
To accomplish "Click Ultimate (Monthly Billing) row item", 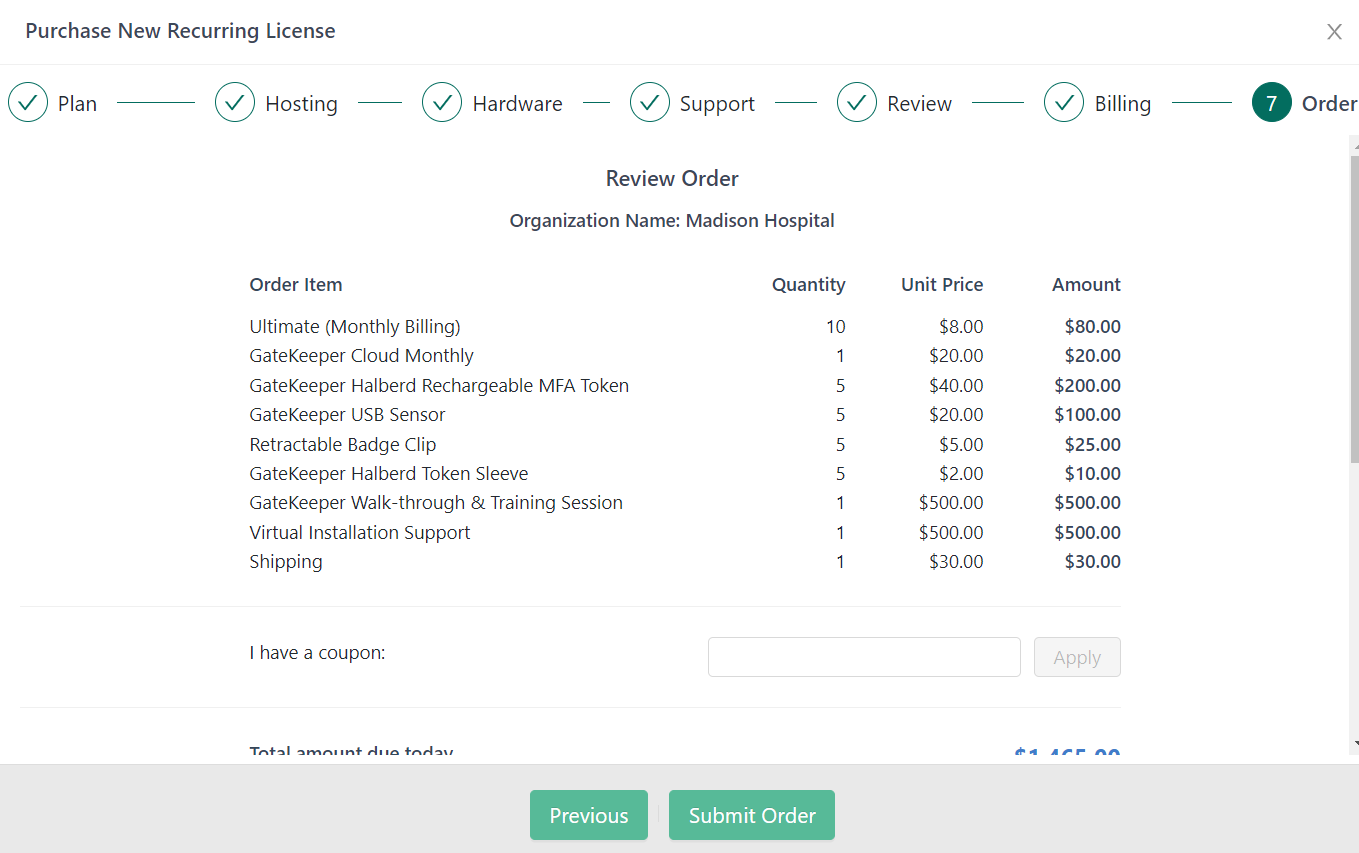I will (355, 327).
